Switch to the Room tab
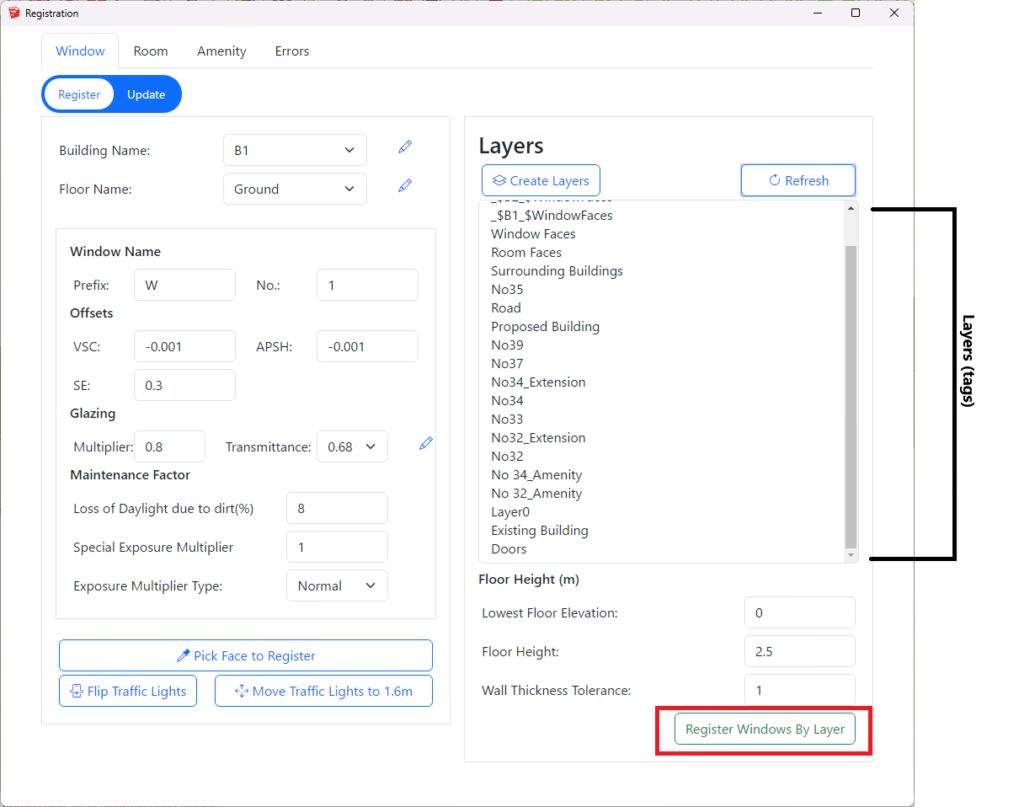 [x=151, y=51]
